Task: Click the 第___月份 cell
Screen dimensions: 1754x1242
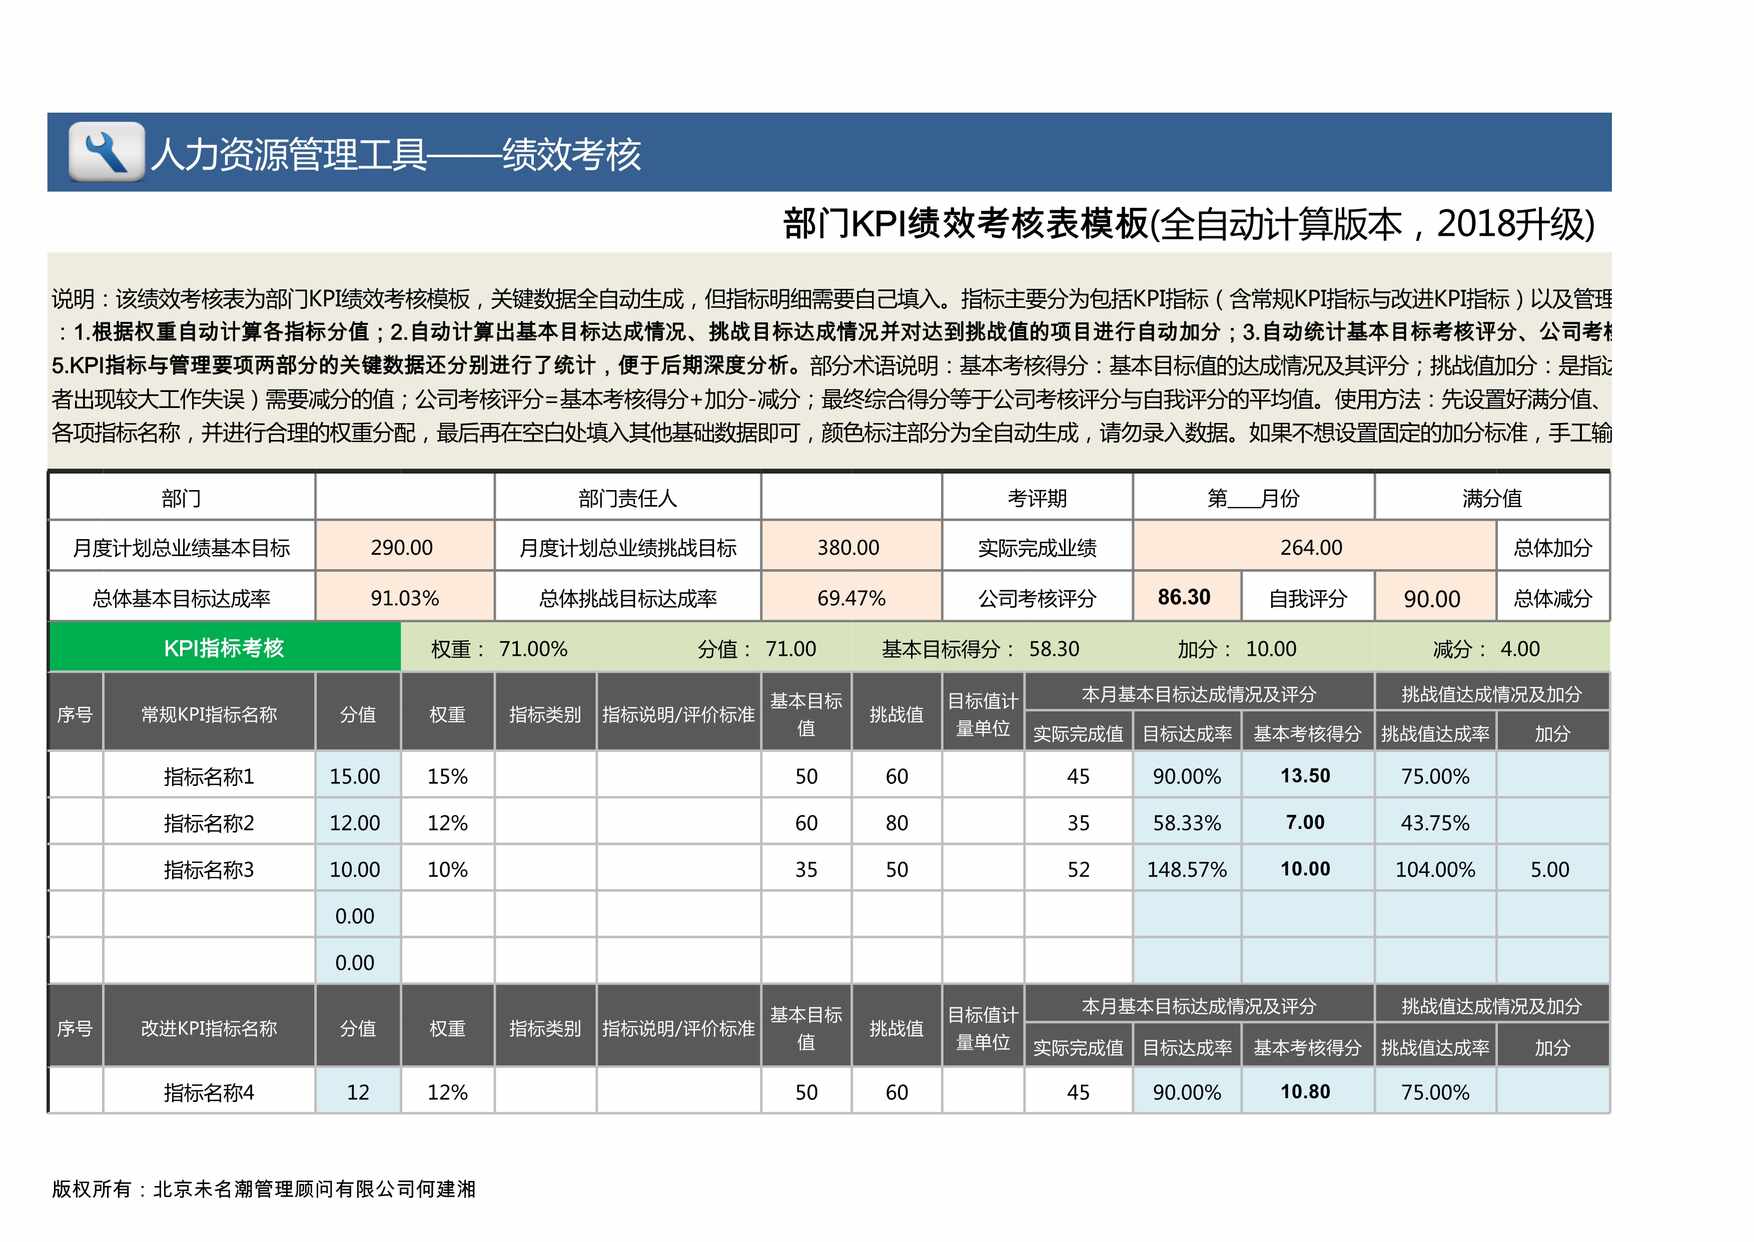Action: (x=1253, y=497)
